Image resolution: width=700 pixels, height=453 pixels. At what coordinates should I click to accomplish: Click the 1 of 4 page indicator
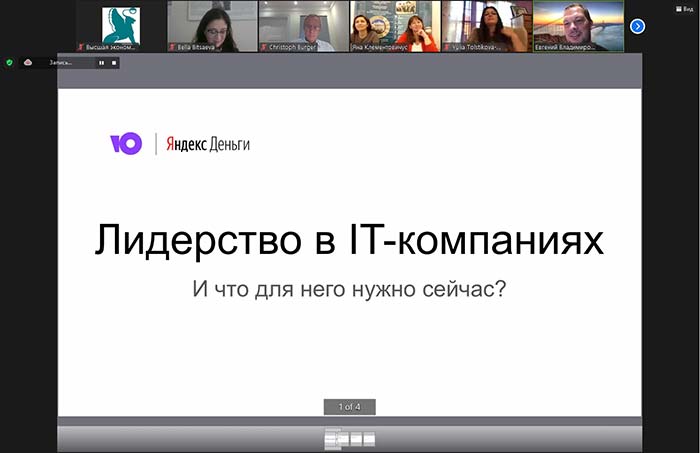coord(350,407)
